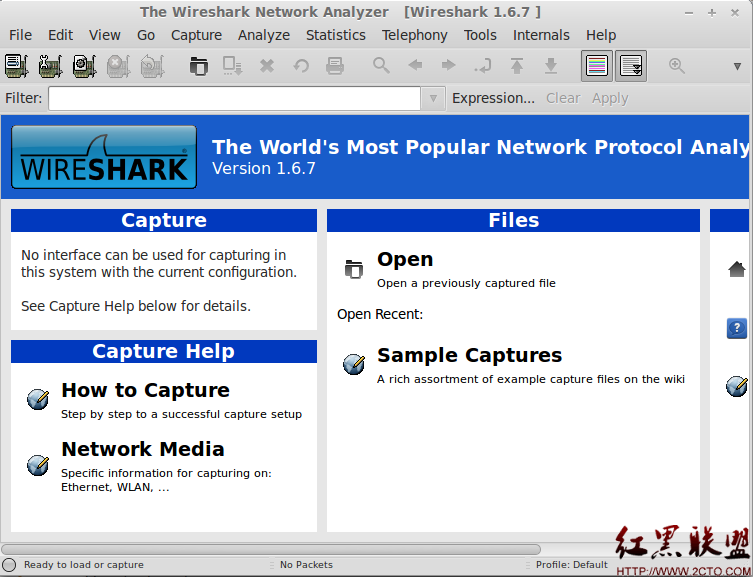The width and height of the screenshot is (753, 577).
Task: Open the Sample Captures link
Action: coord(470,355)
